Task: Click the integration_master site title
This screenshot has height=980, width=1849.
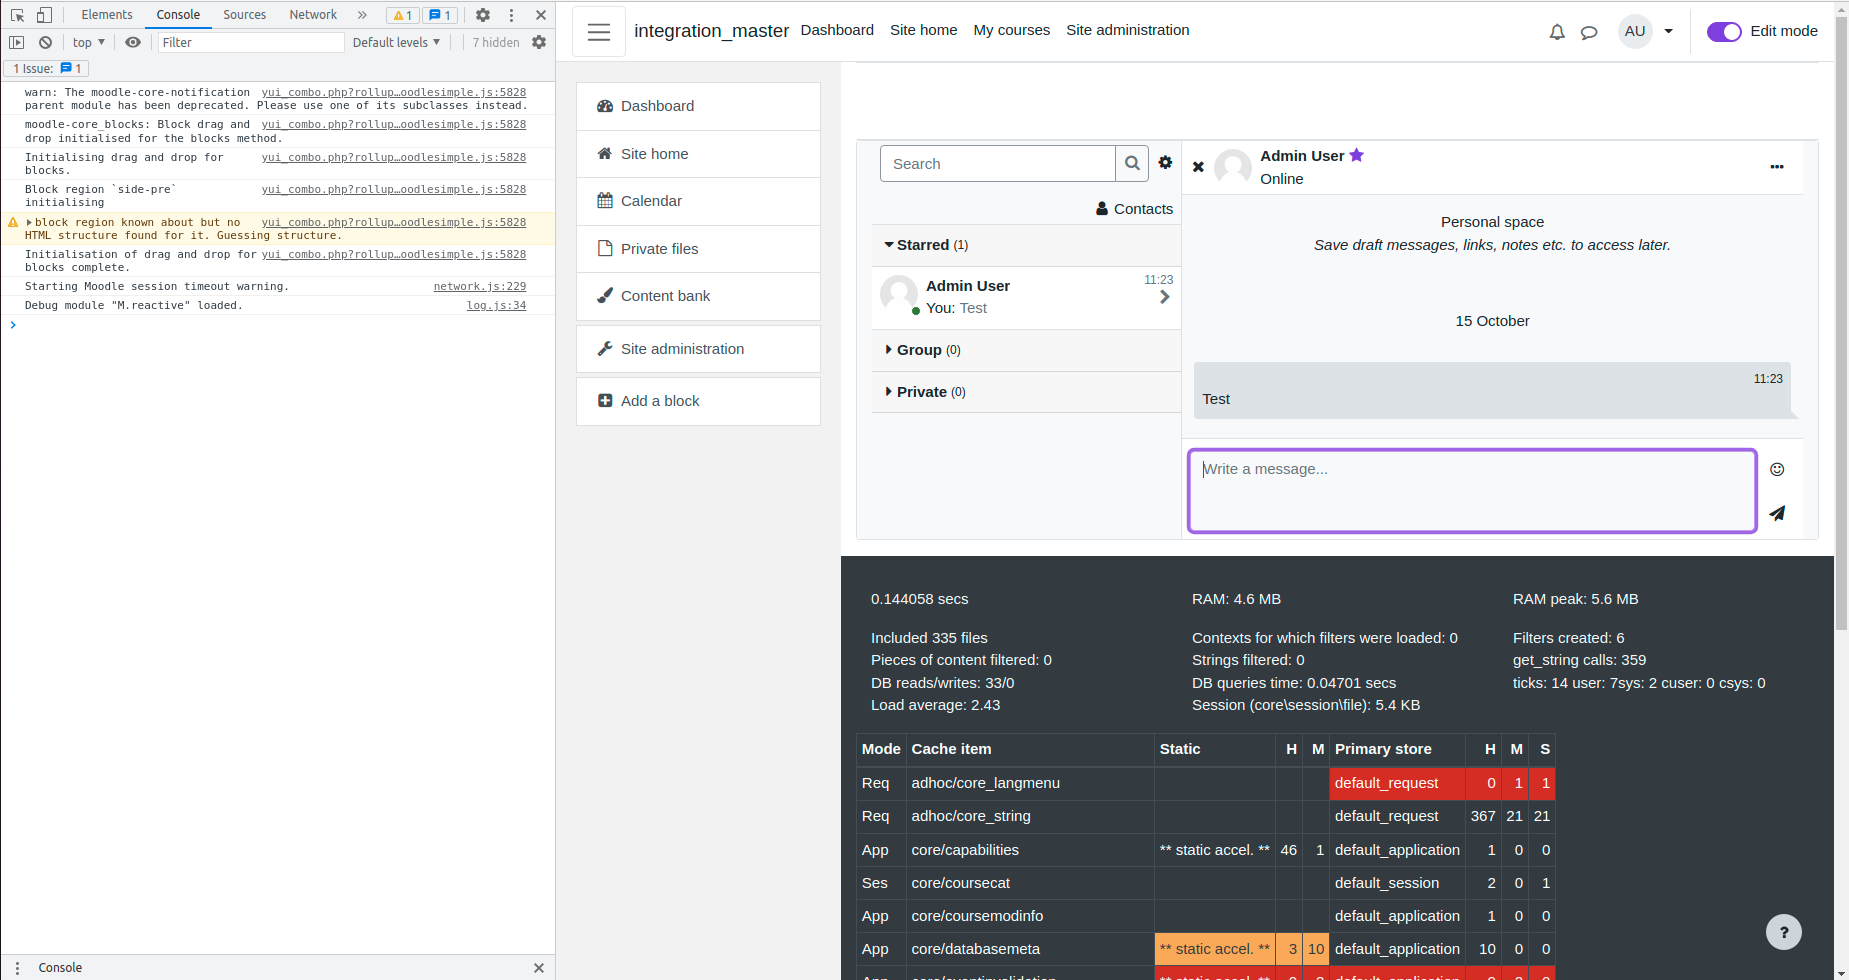Action: (x=711, y=31)
